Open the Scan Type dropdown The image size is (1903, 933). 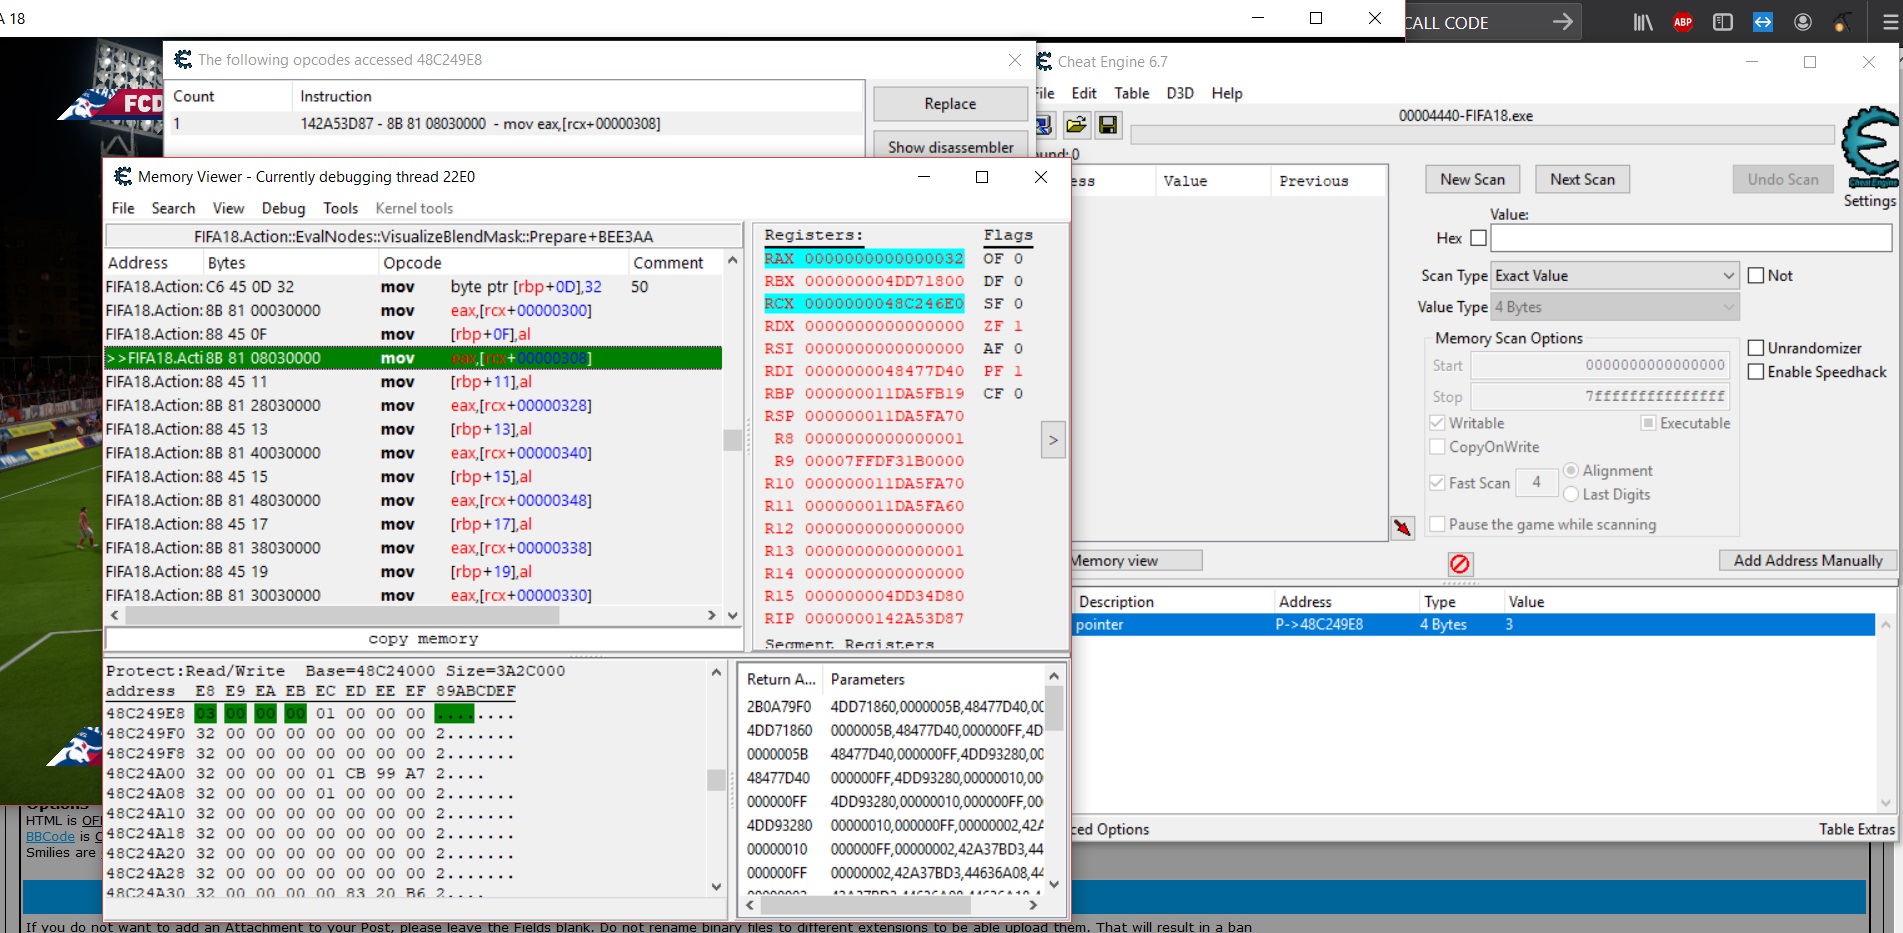(x=1614, y=276)
